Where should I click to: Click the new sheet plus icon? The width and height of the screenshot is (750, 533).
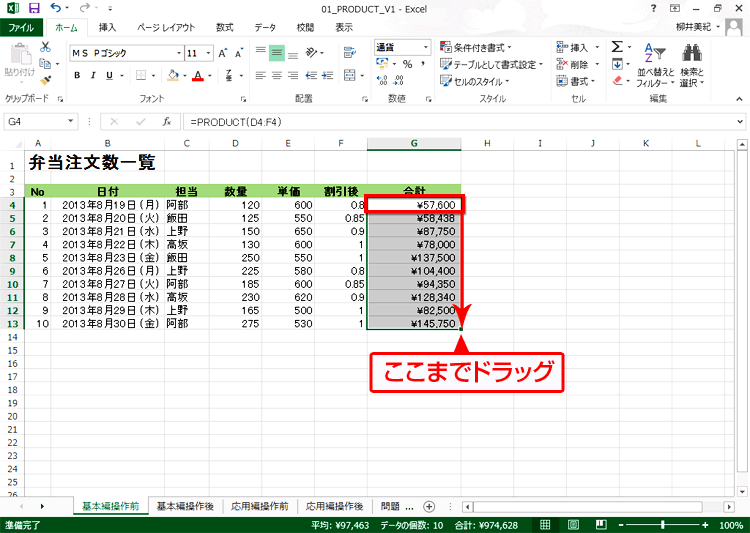(x=429, y=506)
